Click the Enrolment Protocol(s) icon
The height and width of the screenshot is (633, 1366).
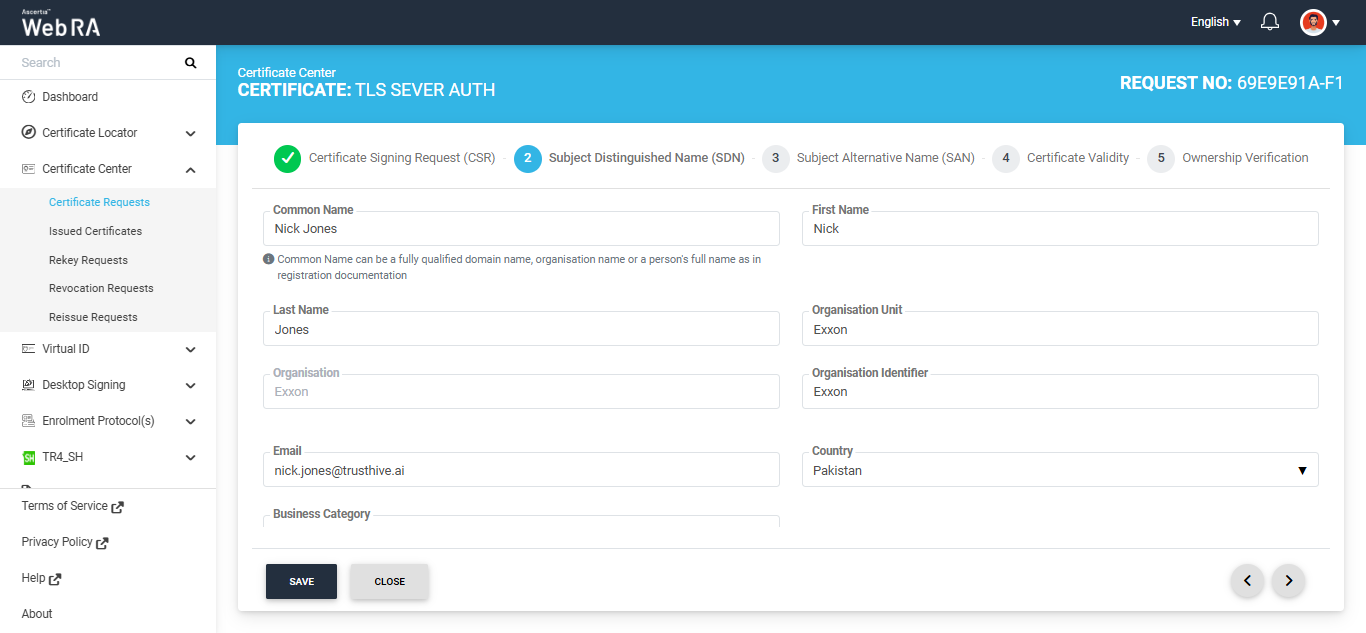point(29,421)
